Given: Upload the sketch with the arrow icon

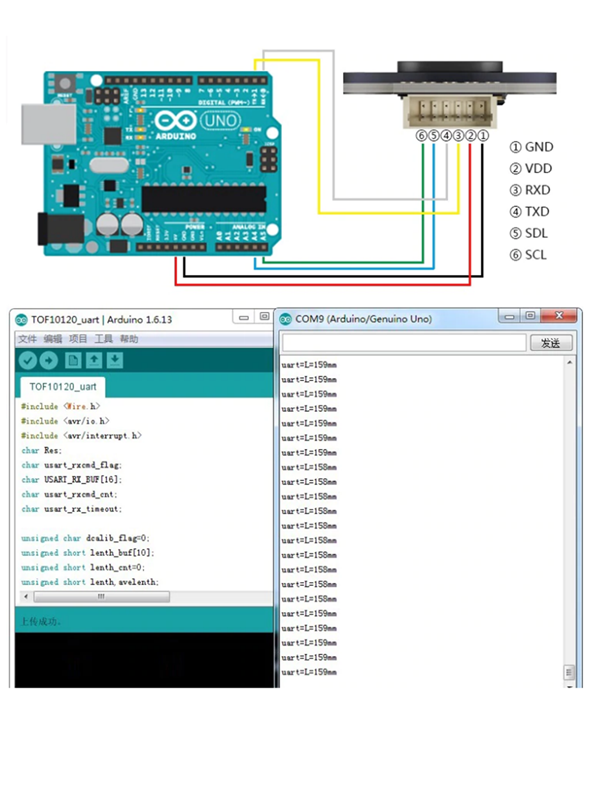Looking at the screenshot, I should point(48,360).
